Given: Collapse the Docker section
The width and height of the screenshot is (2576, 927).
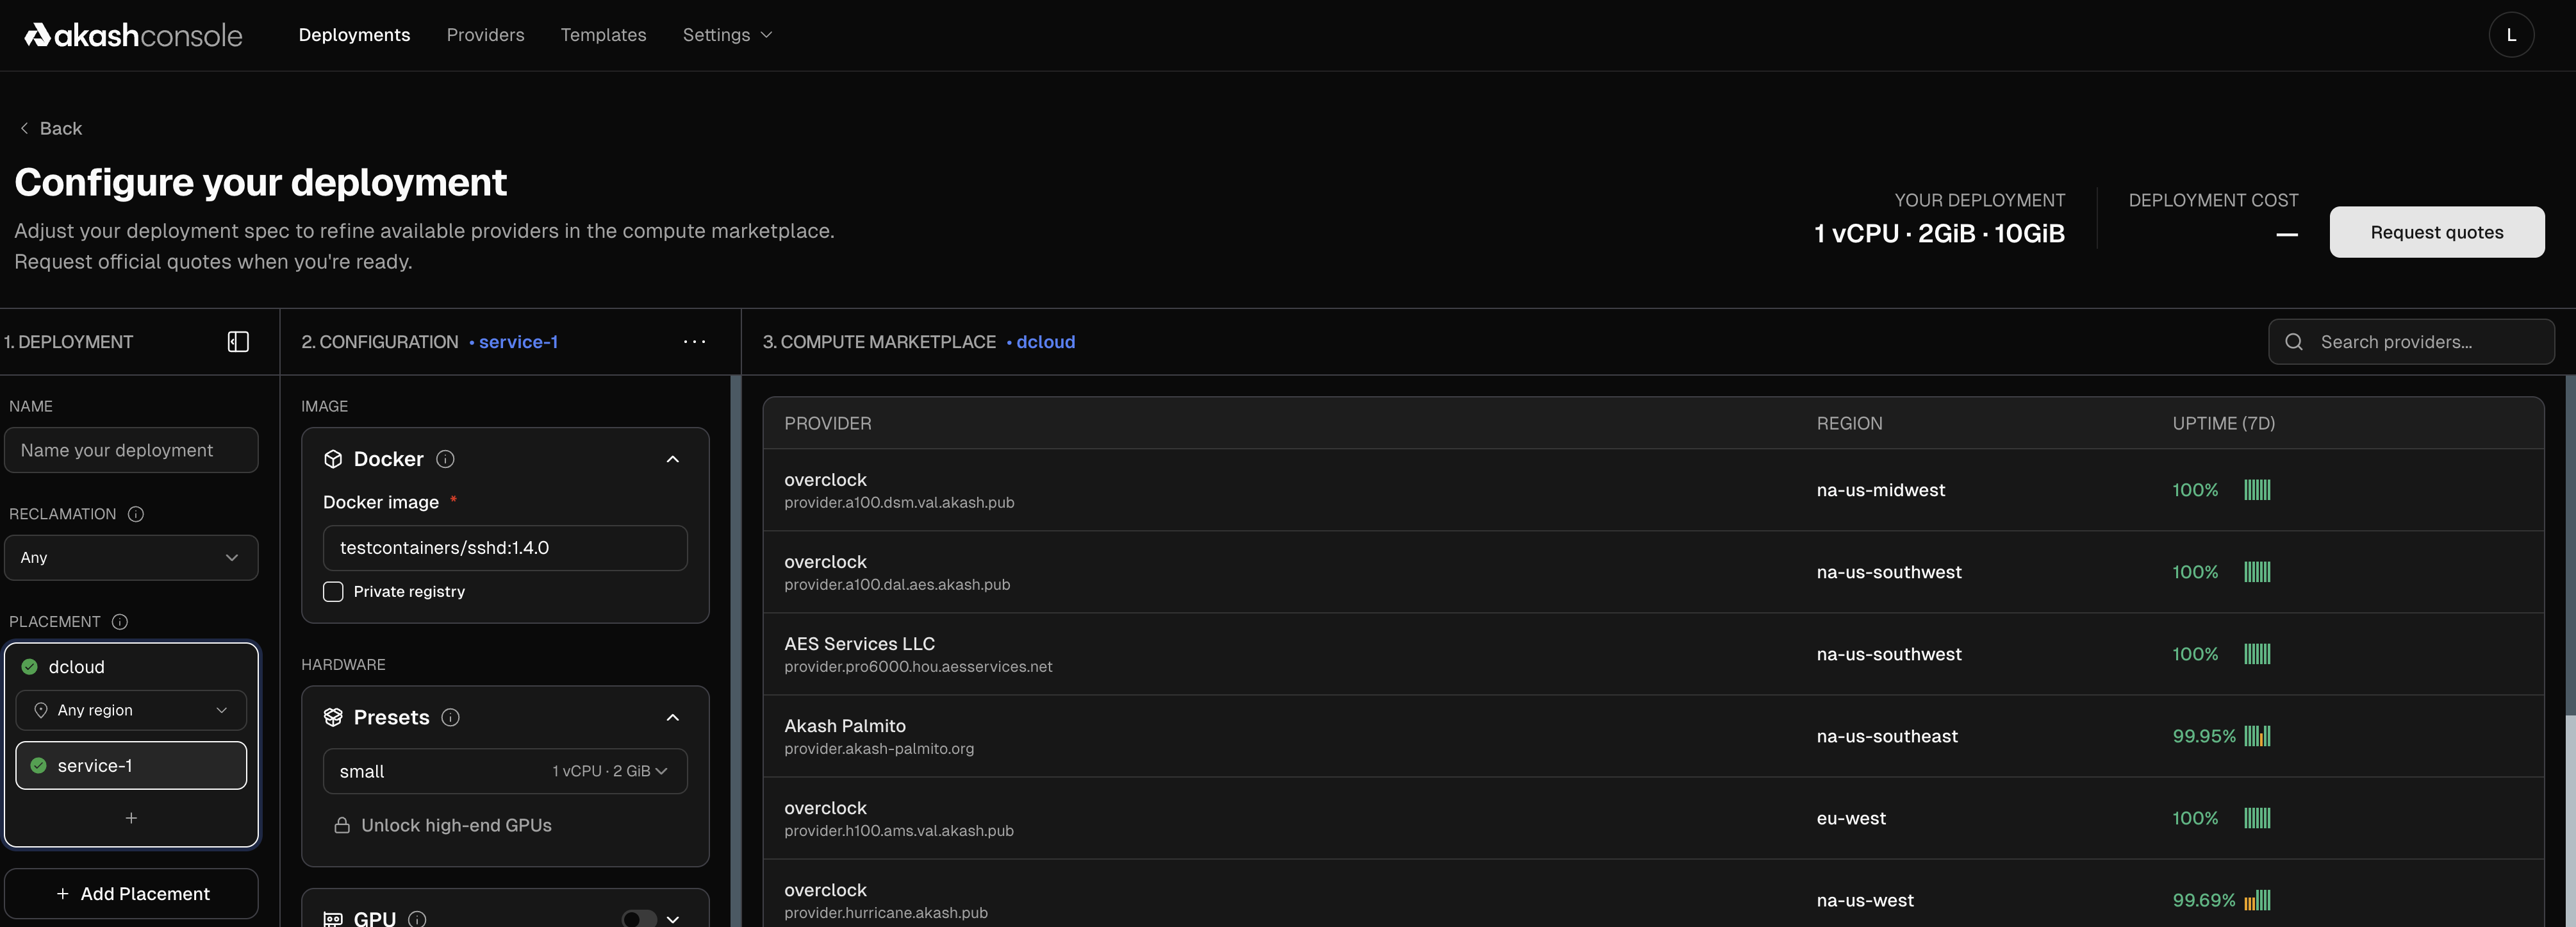Looking at the screenshot, I should click(673, 459).
